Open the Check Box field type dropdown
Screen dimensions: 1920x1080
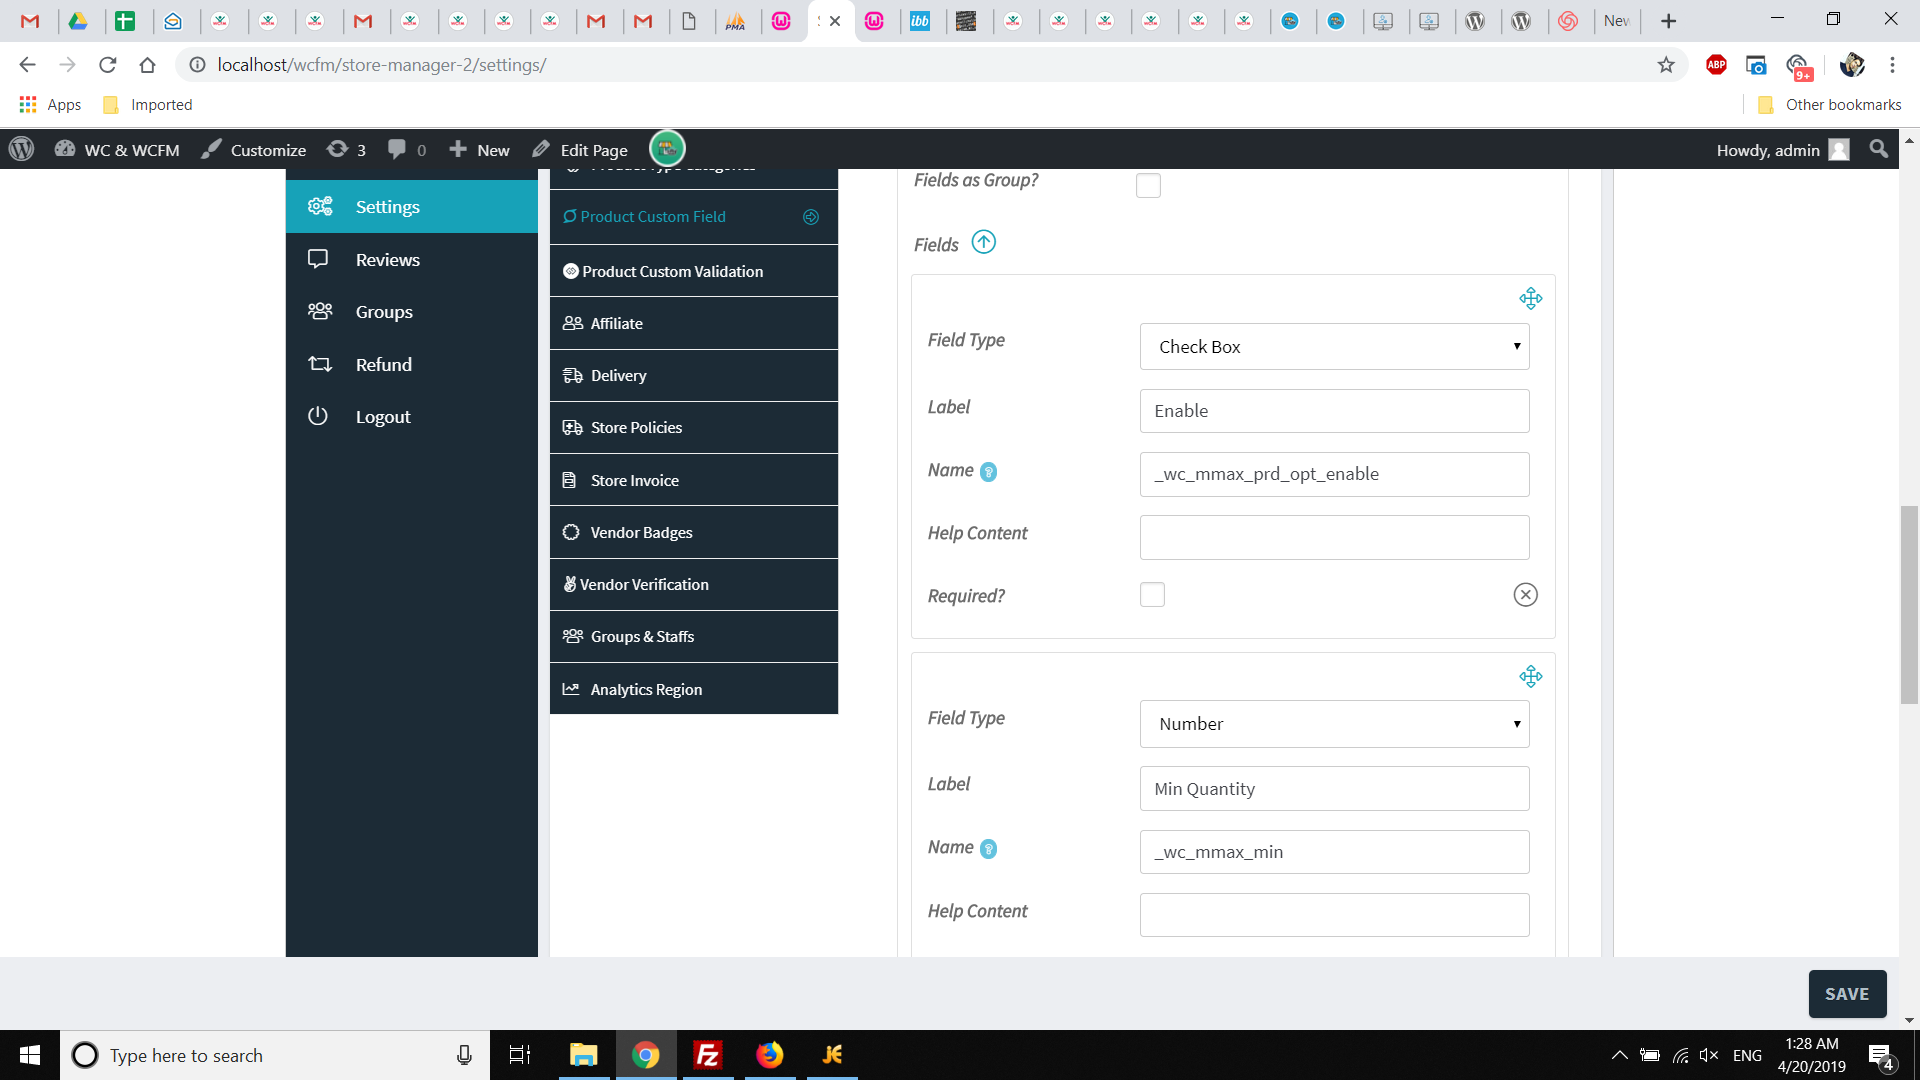pos(1334,347)
